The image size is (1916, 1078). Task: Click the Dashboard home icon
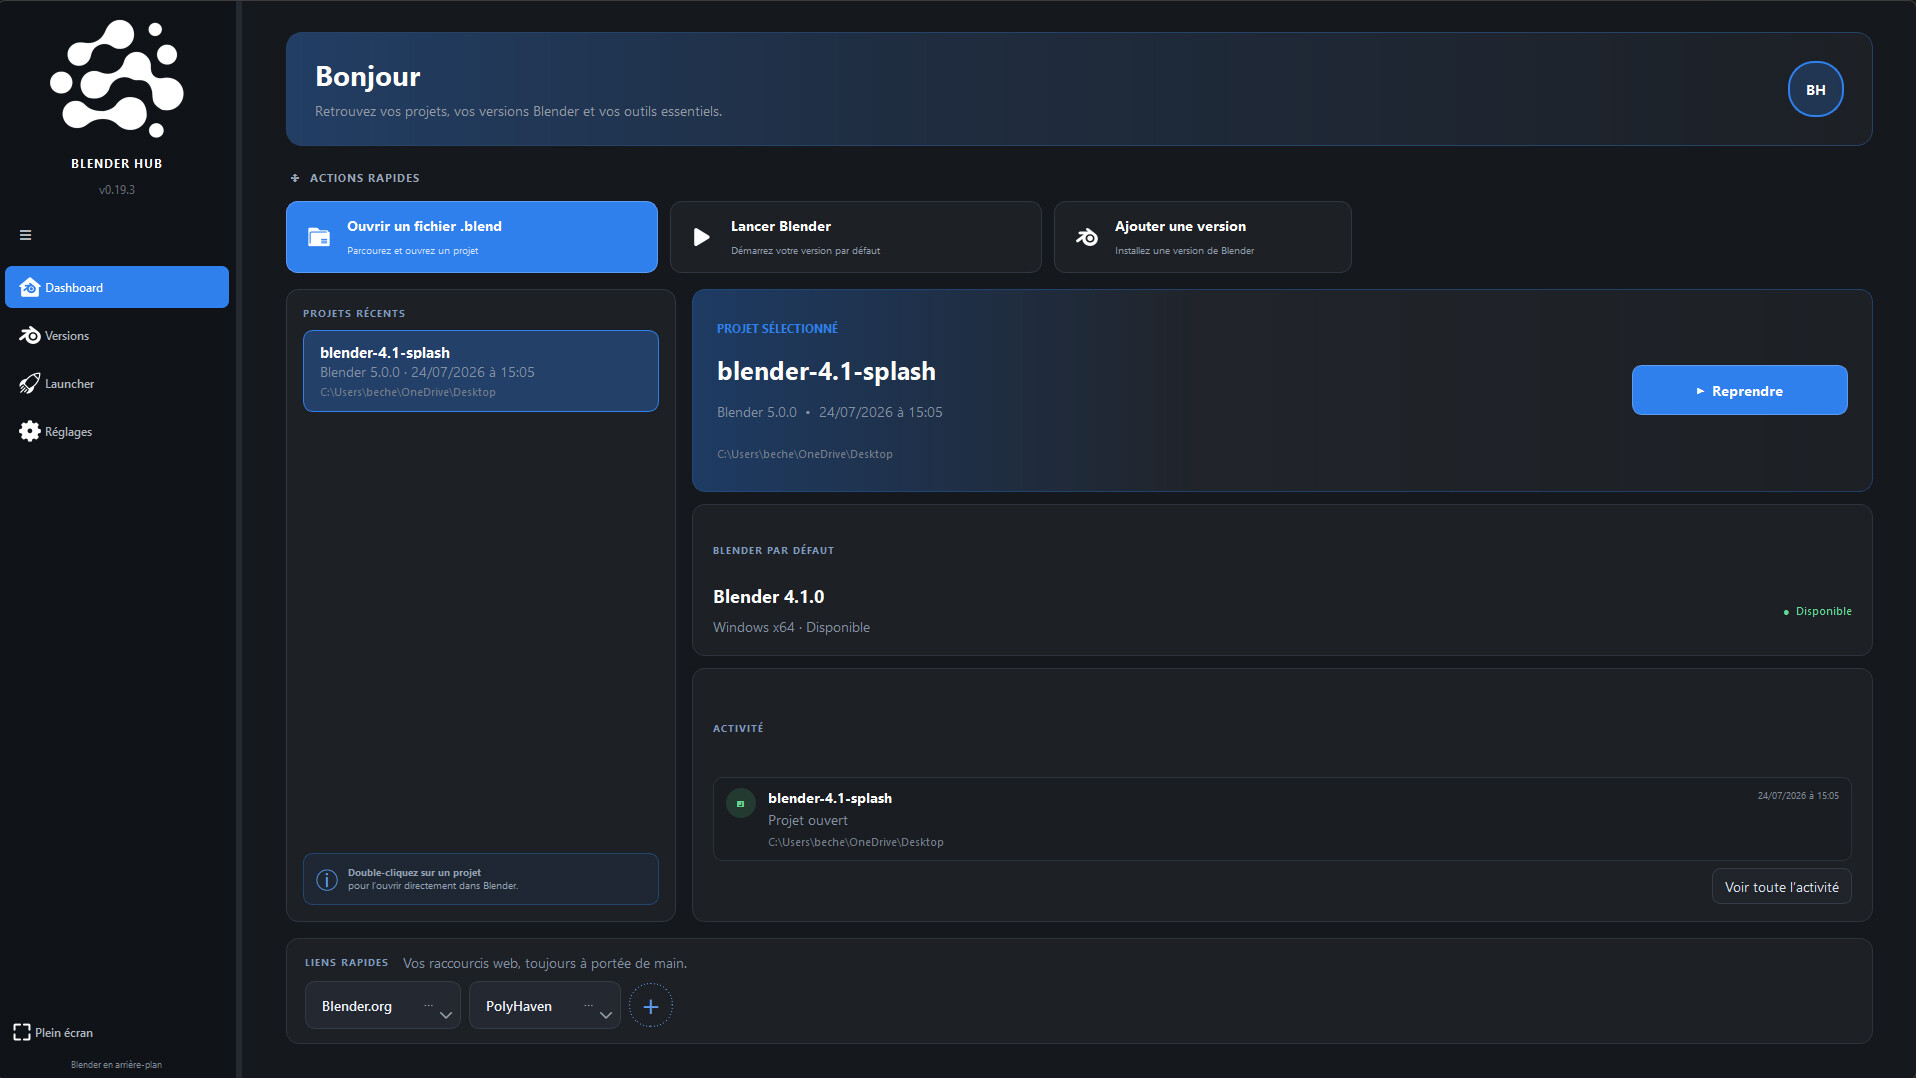pyautogui.click(x=30, y=287)
